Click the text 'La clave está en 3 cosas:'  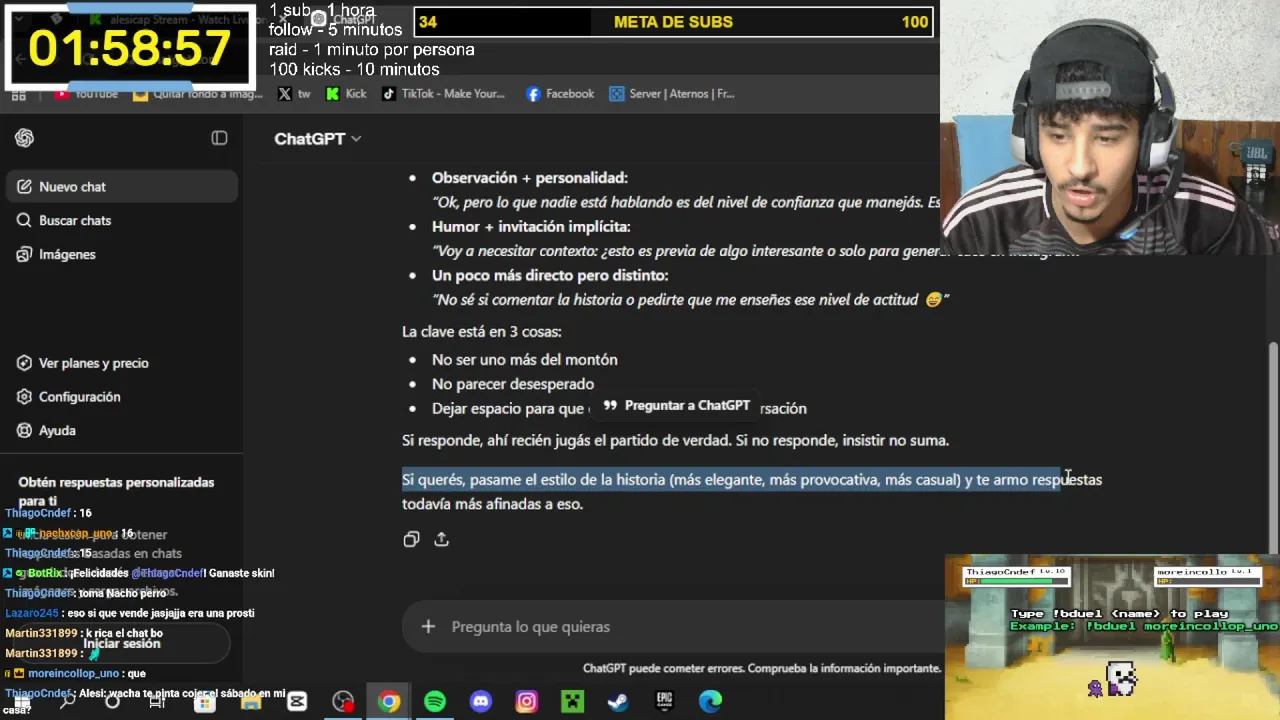tap(482, 332)
